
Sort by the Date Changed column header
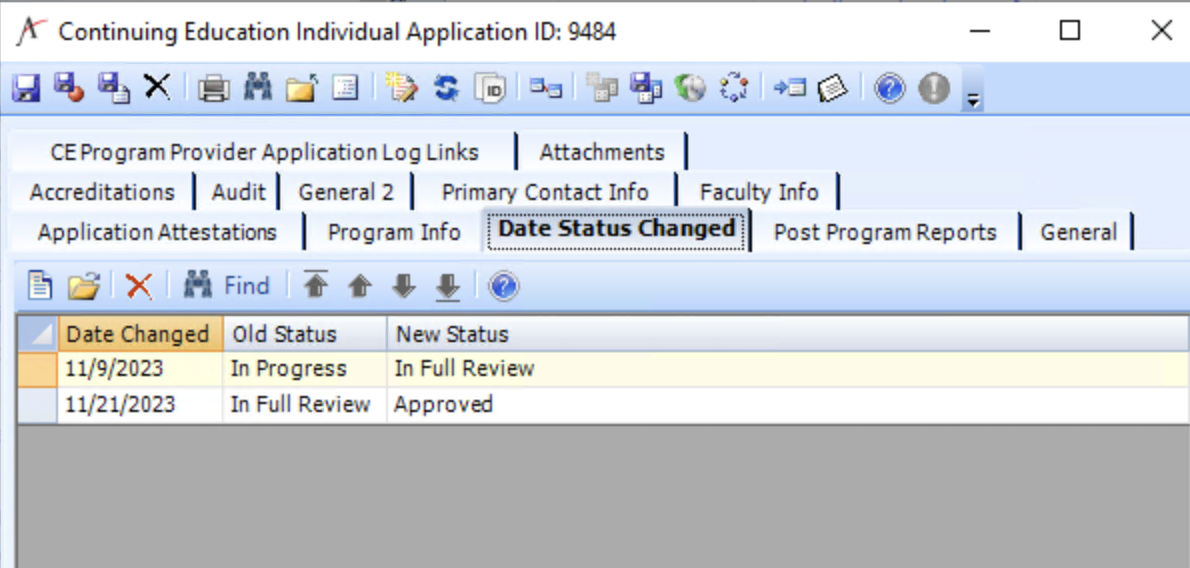coord(138,334)
